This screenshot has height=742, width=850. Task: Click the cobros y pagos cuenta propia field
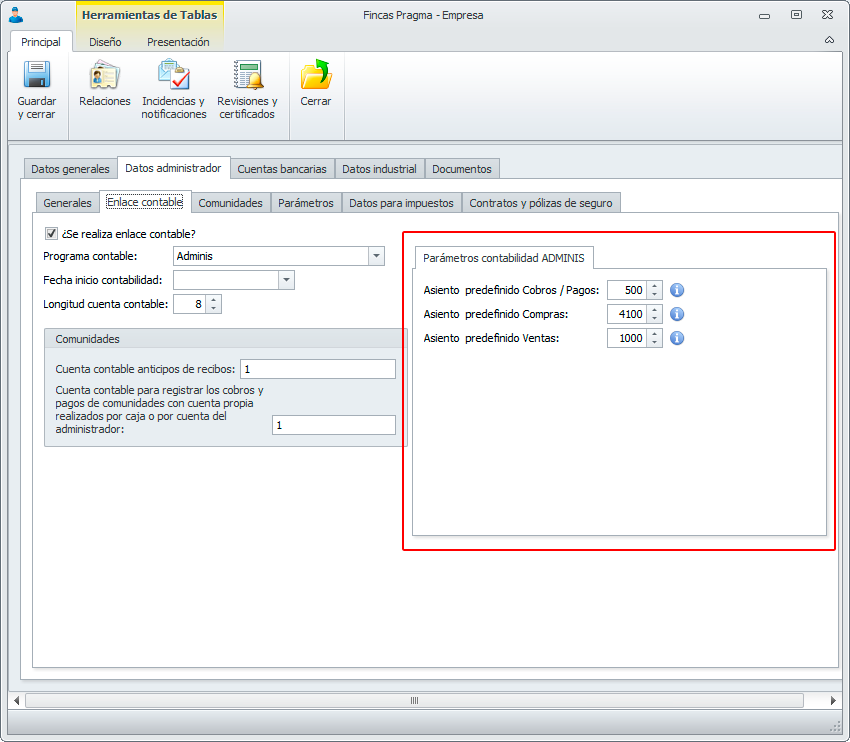[333, 425]
